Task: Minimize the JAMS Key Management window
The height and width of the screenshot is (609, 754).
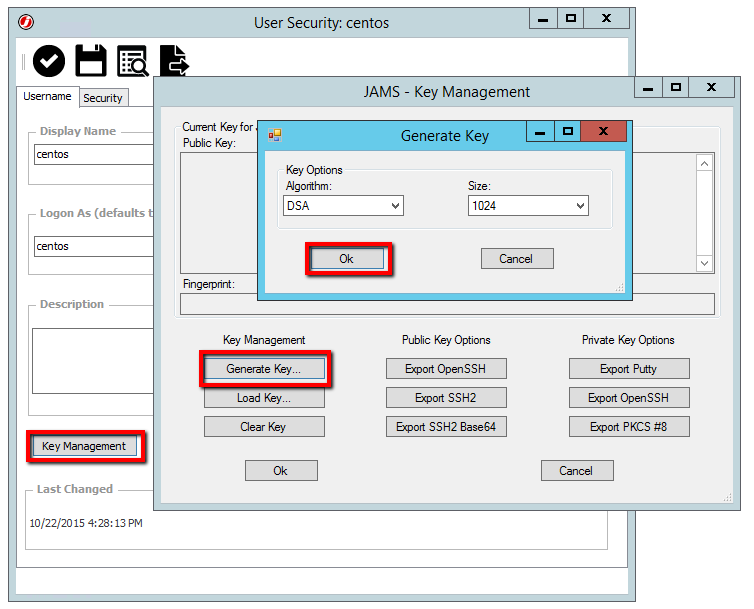Action: click(x=648, y=88)
